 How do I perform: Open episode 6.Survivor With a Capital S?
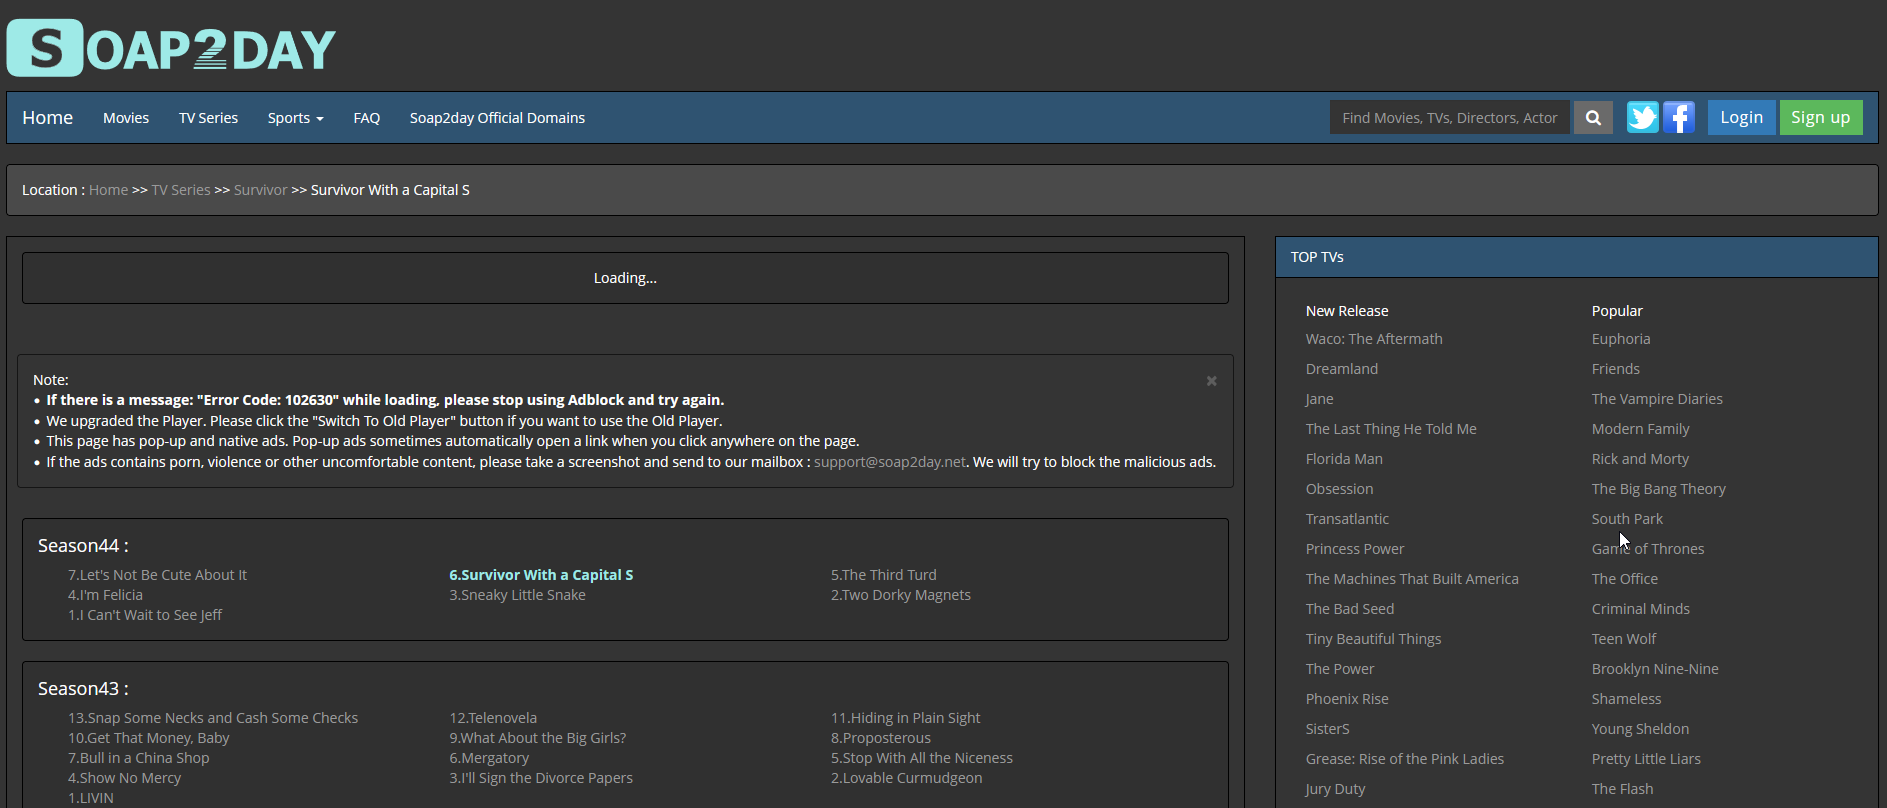tap(541, 575)
